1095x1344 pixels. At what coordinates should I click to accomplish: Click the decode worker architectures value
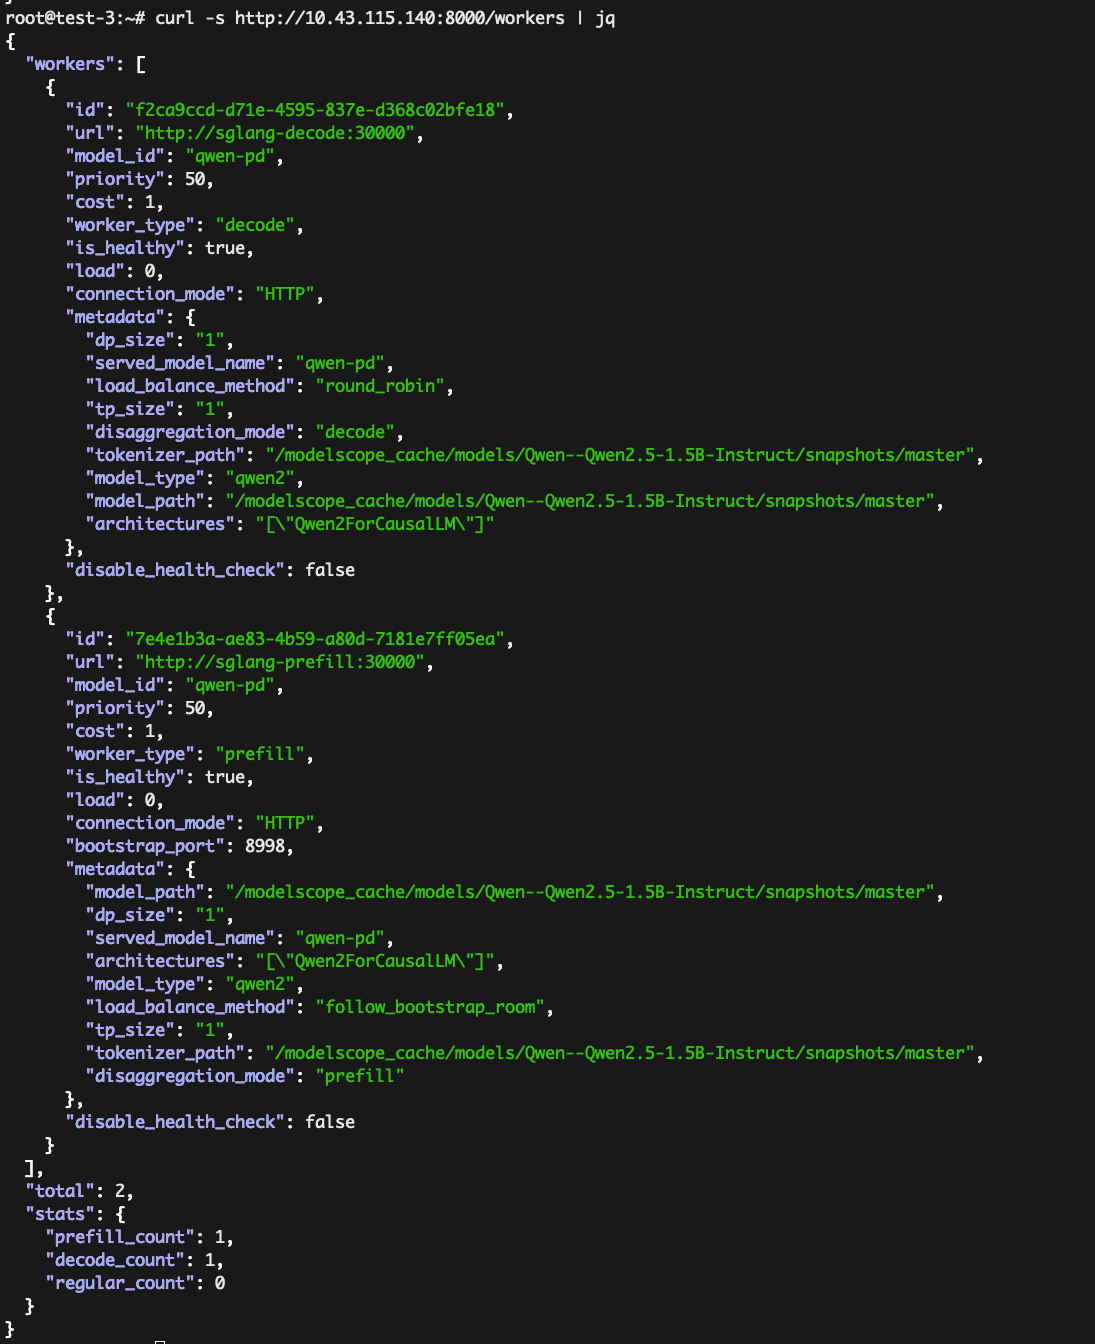tap(375, 524)
